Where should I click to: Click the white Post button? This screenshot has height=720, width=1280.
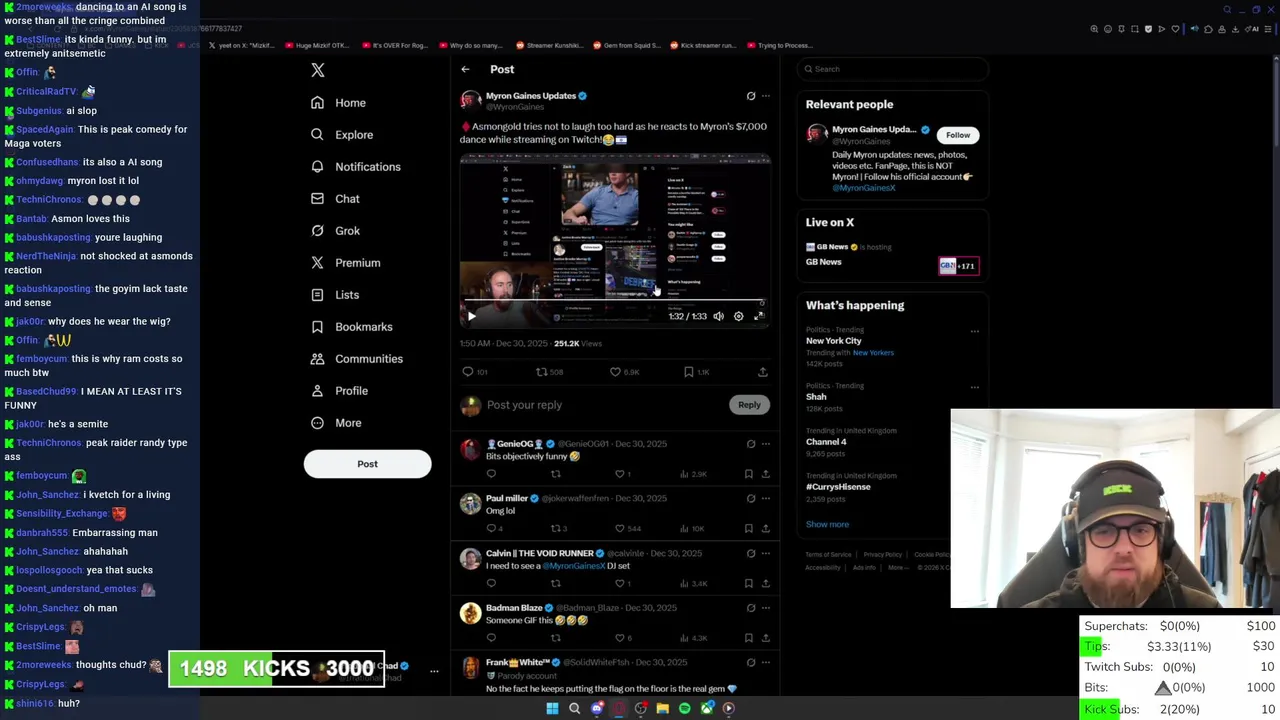[367, 464]
